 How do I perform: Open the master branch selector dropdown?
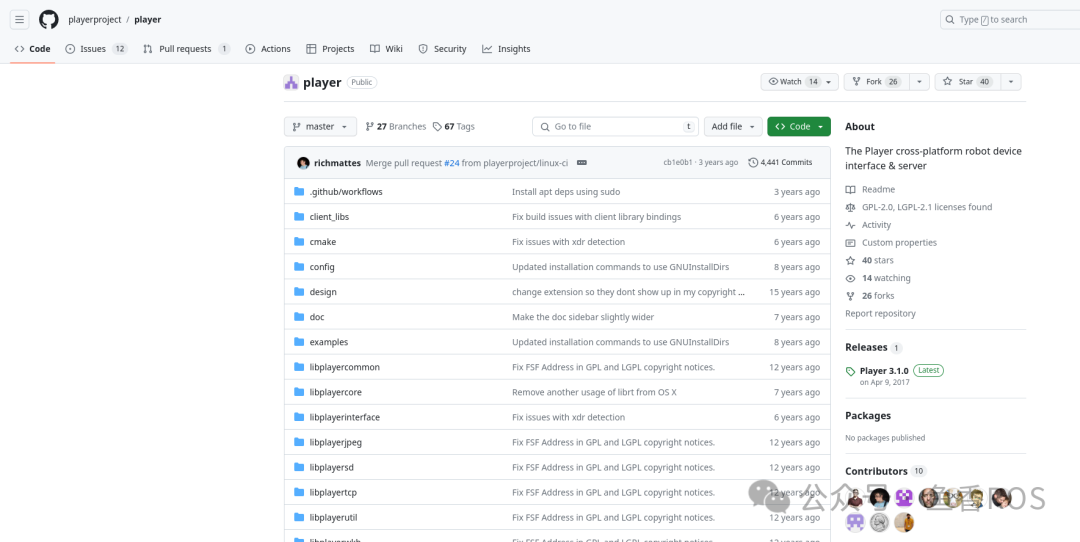(320, 127)
